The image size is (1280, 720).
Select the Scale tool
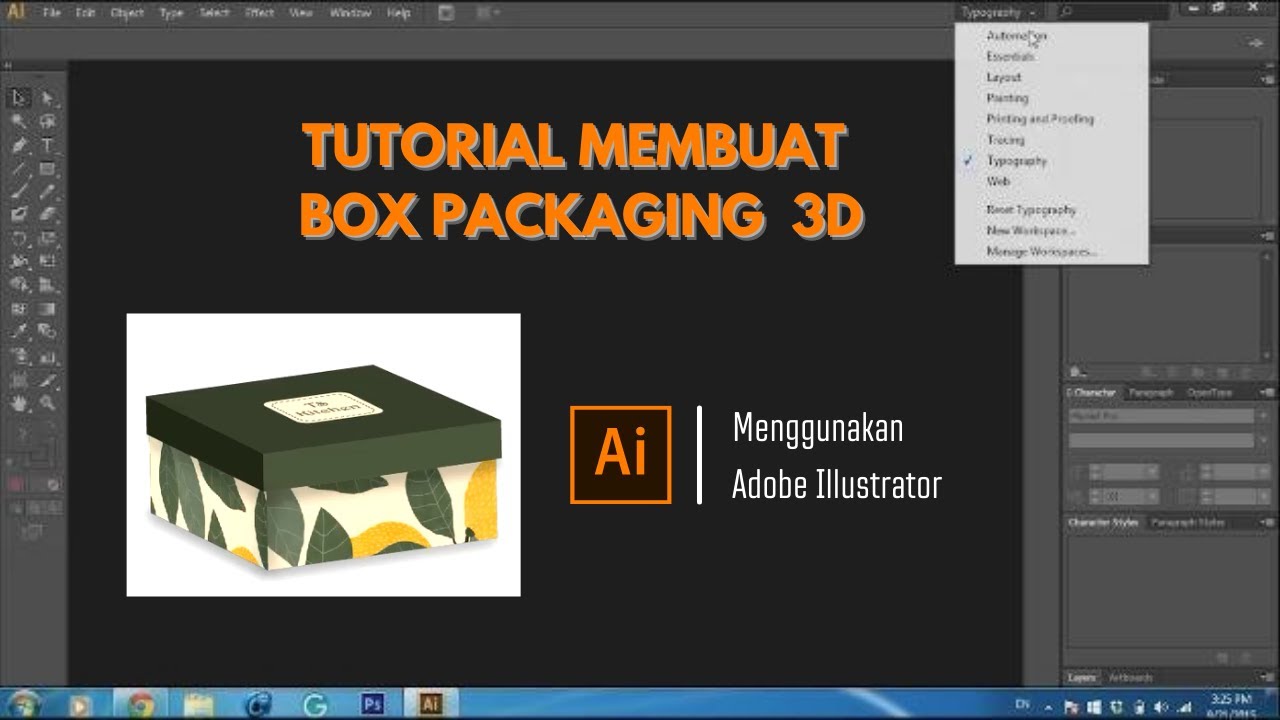(47, 238)
